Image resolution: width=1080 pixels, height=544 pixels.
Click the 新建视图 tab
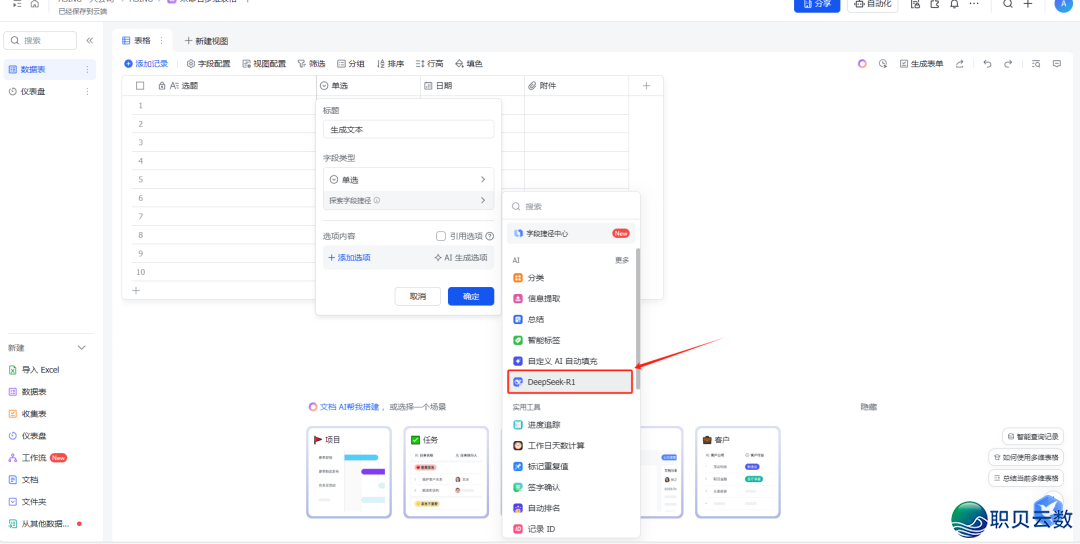pos(206,41)
